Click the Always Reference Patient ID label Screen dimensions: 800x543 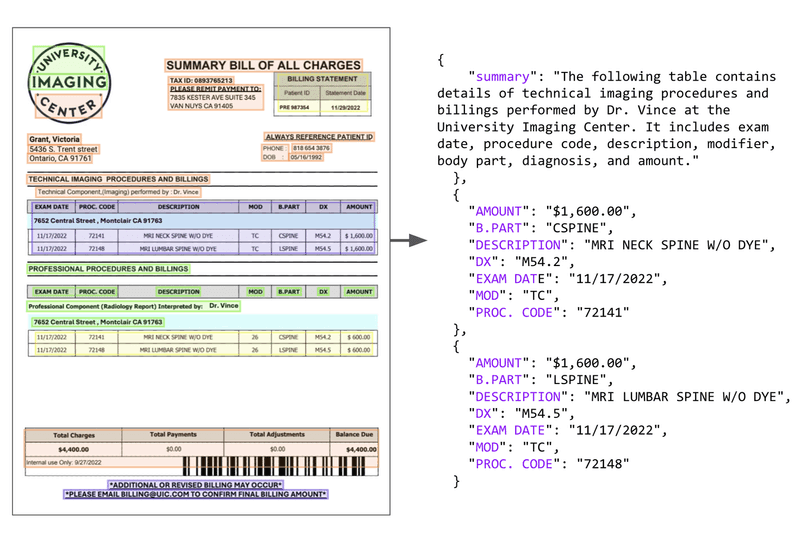(x=318, y=136)
